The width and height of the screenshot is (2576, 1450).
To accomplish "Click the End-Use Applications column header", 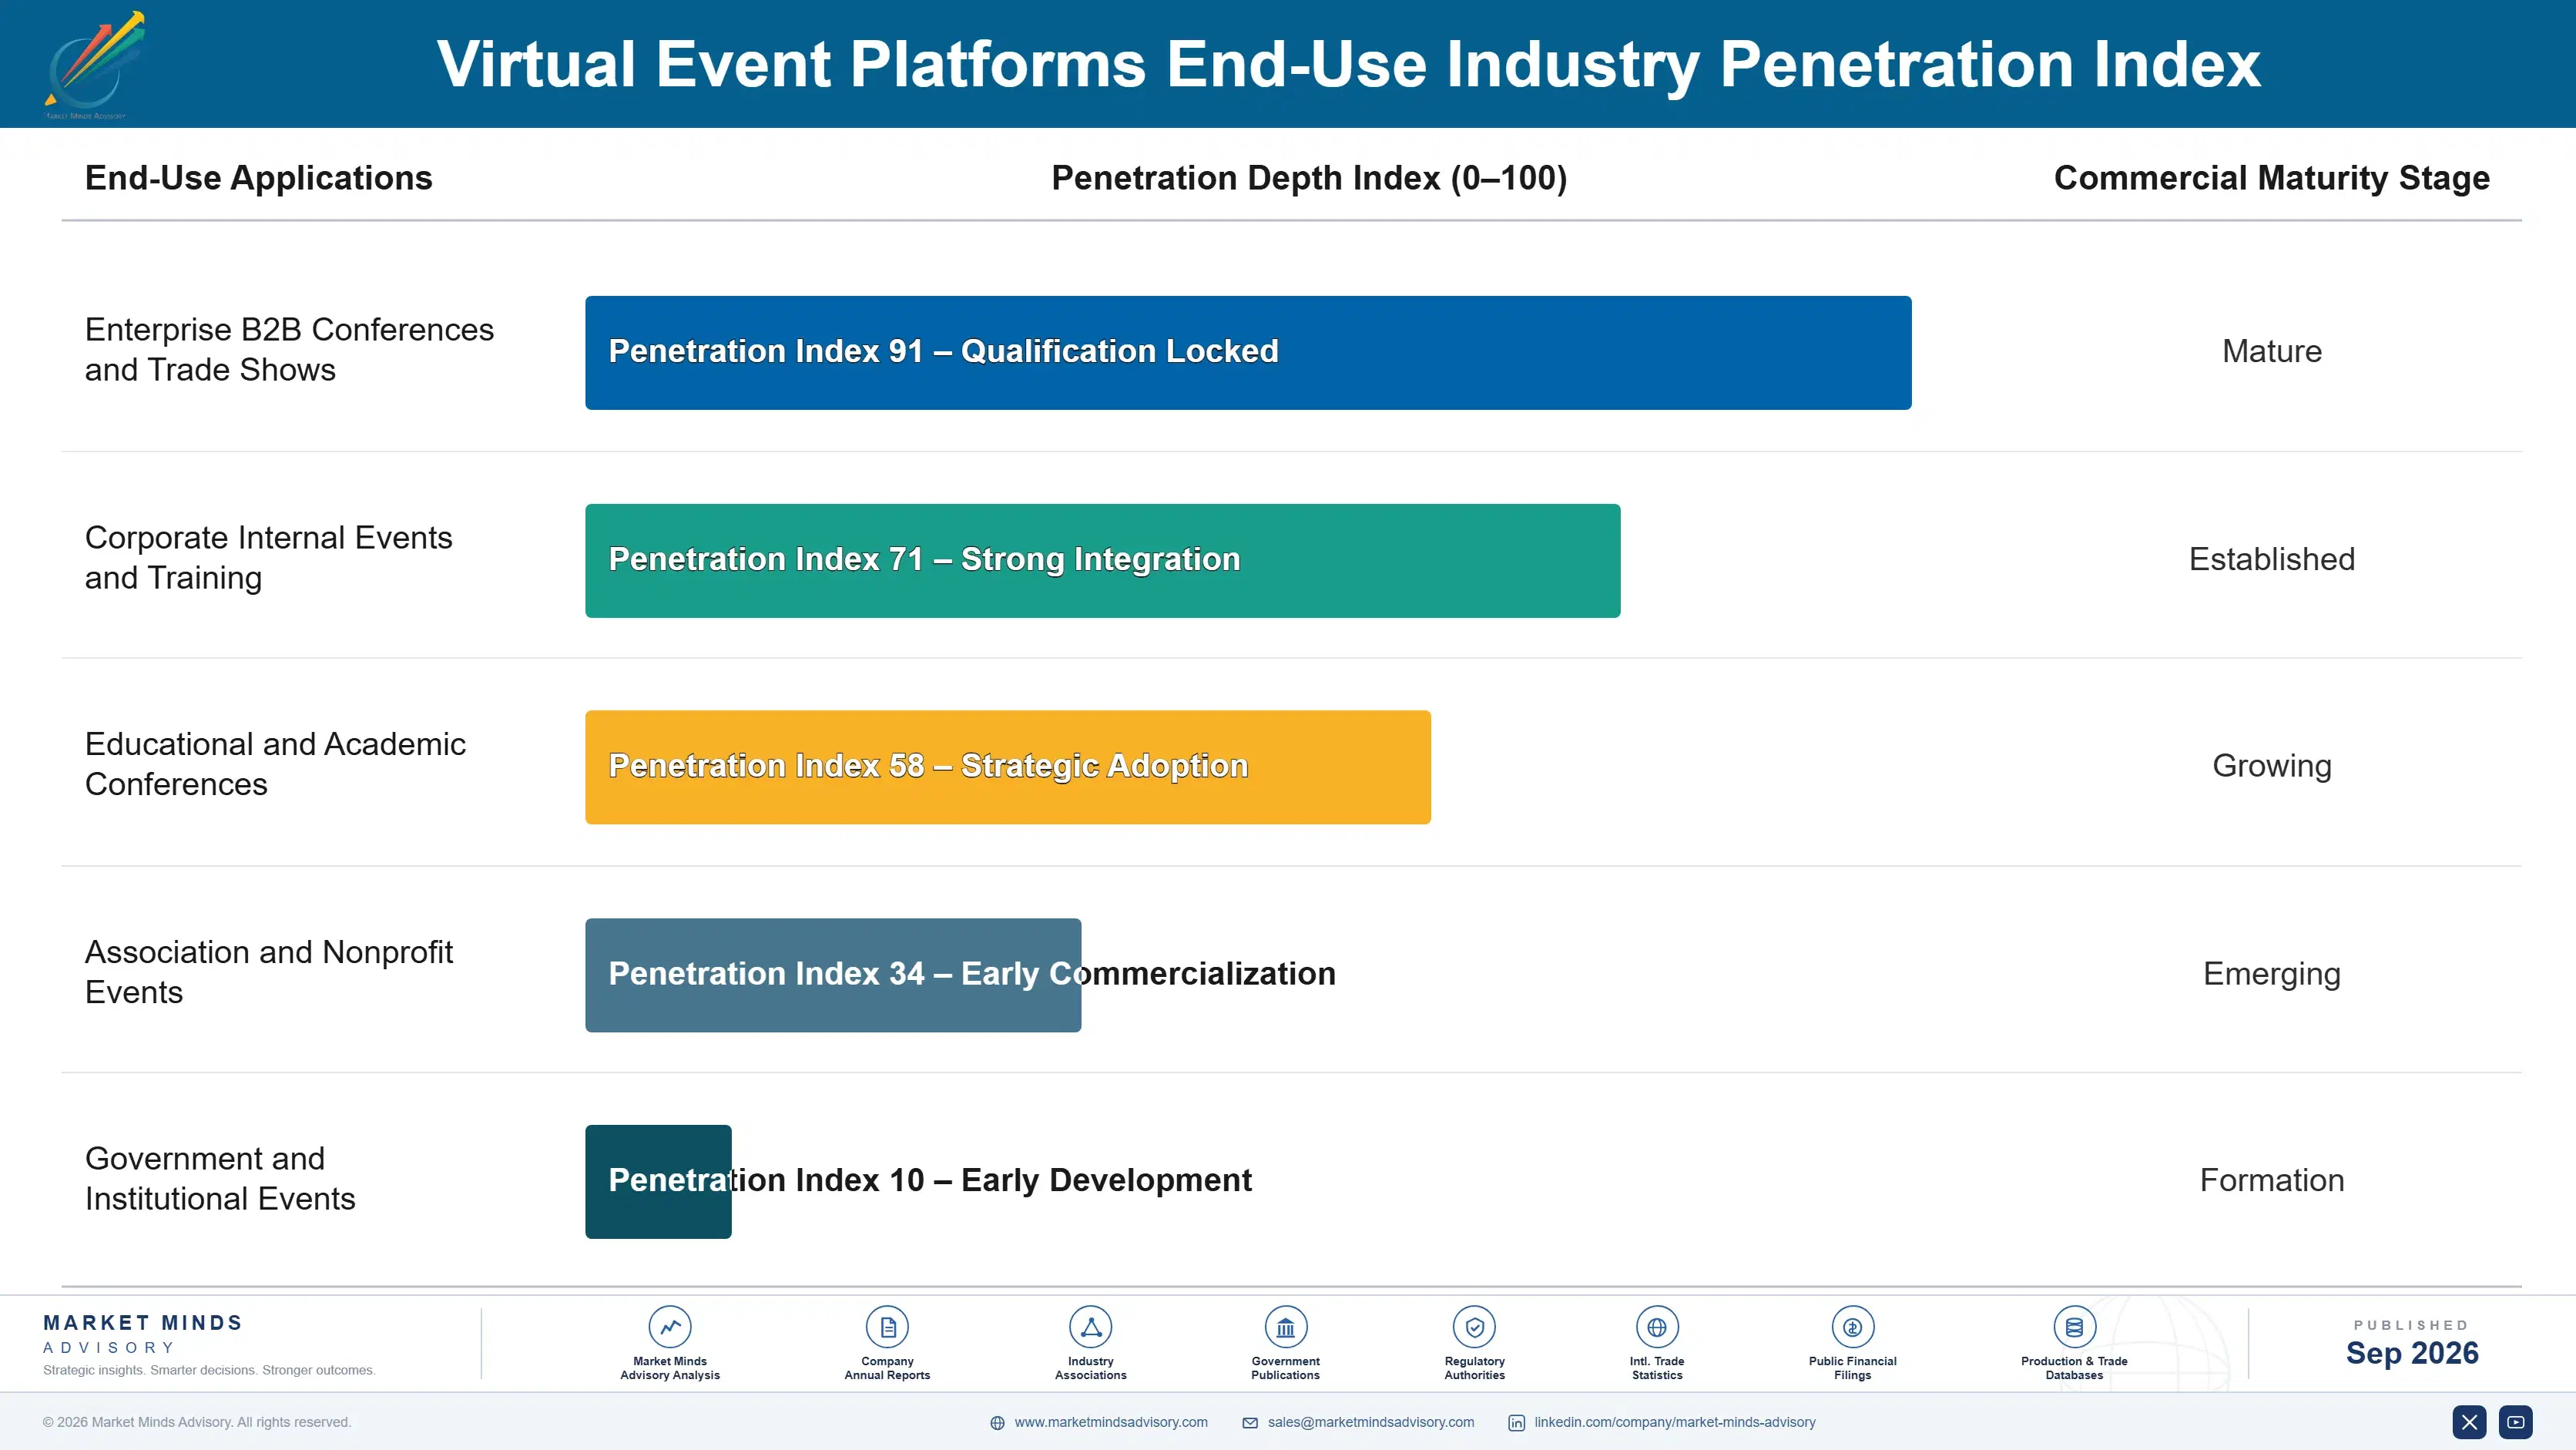I will 258,178.
